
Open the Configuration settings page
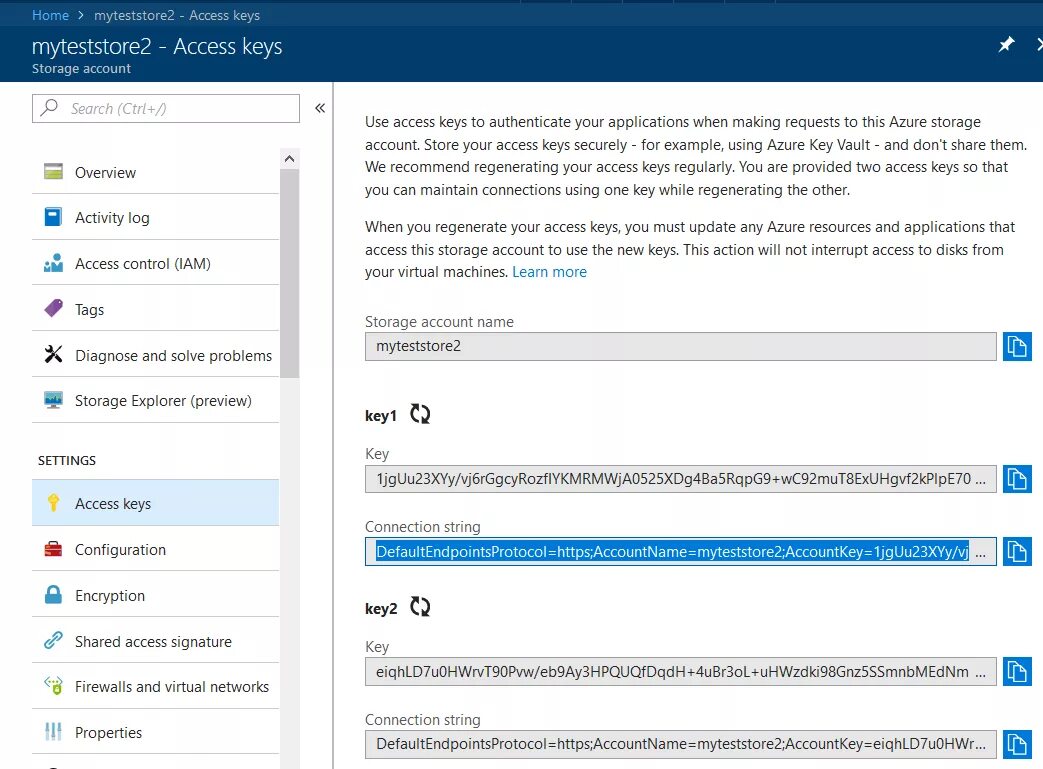tap(155, 549)
